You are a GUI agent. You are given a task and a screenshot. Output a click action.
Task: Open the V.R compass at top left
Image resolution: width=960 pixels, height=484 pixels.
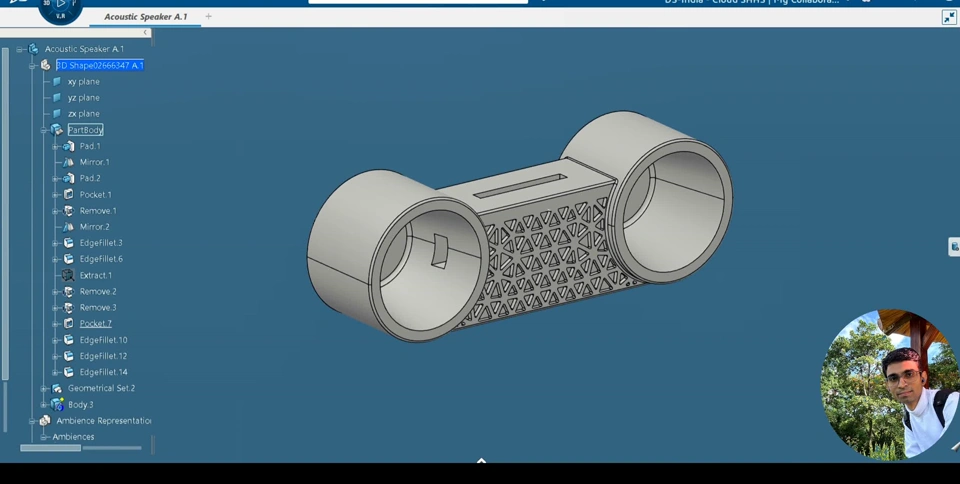pos(61,9)
